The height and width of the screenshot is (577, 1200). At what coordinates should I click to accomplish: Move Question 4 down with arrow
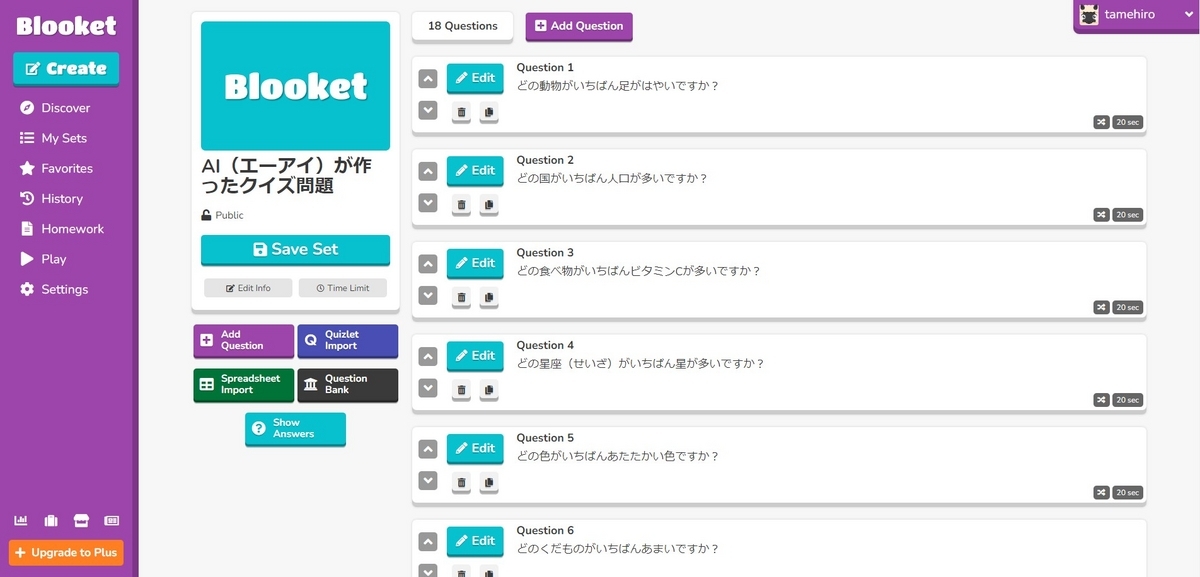(428, 388)
